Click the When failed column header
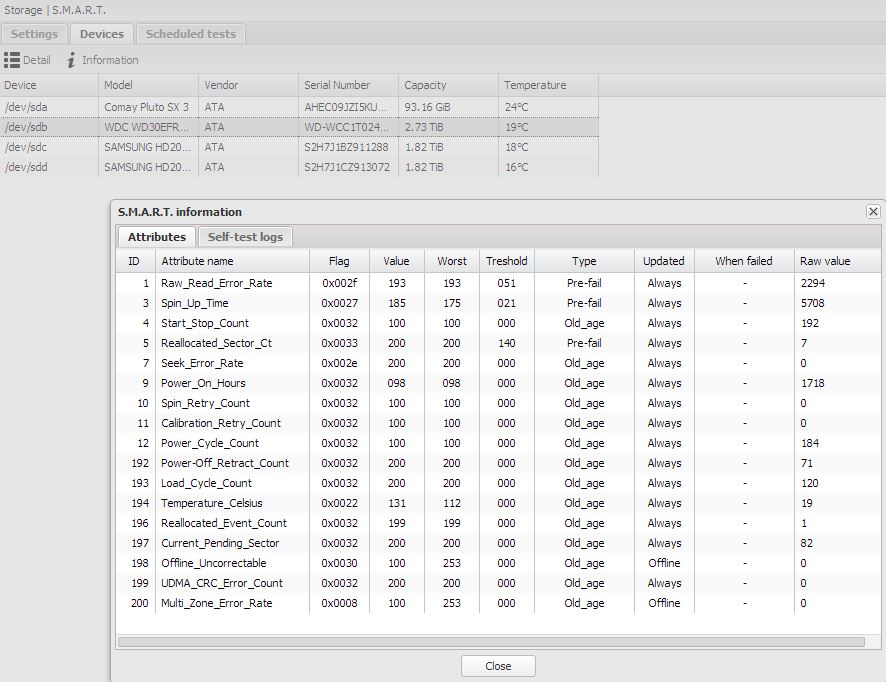Image resolution: width=886 pixels, height=682 pixels. tap(744, 261)
